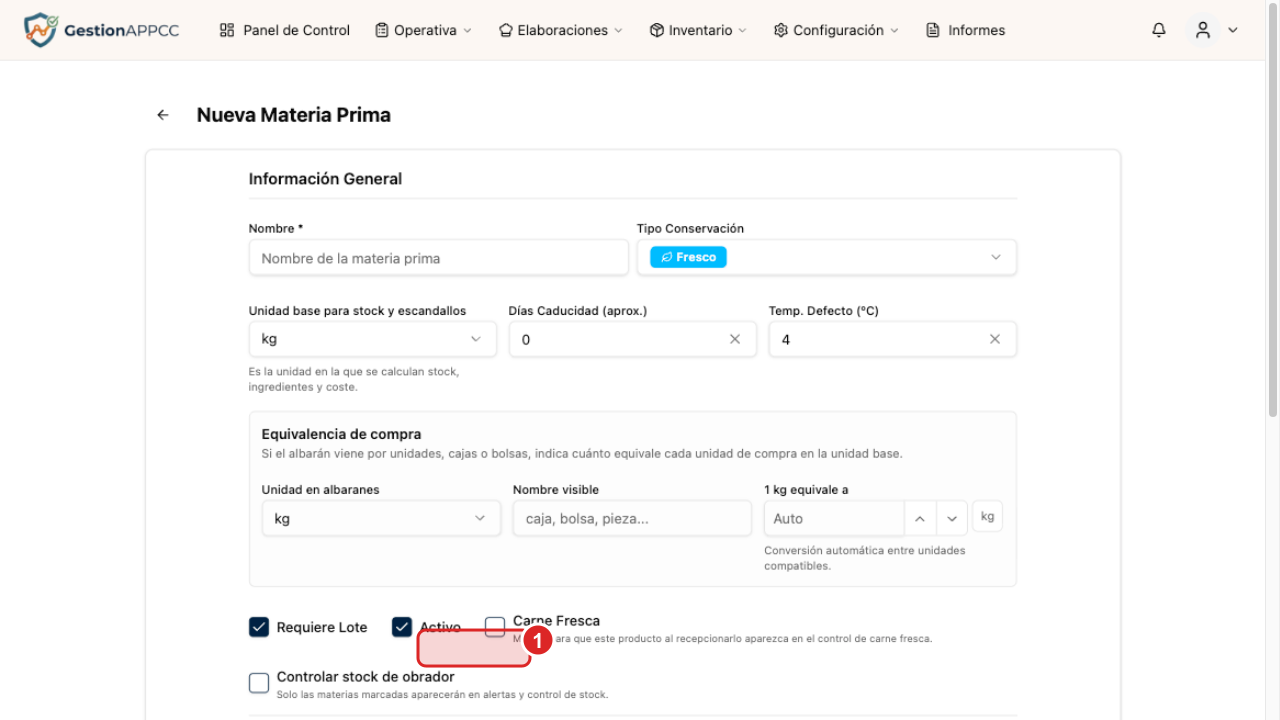Go back using the left arrow
The image size is (1280, 720).
click(163, 115)
